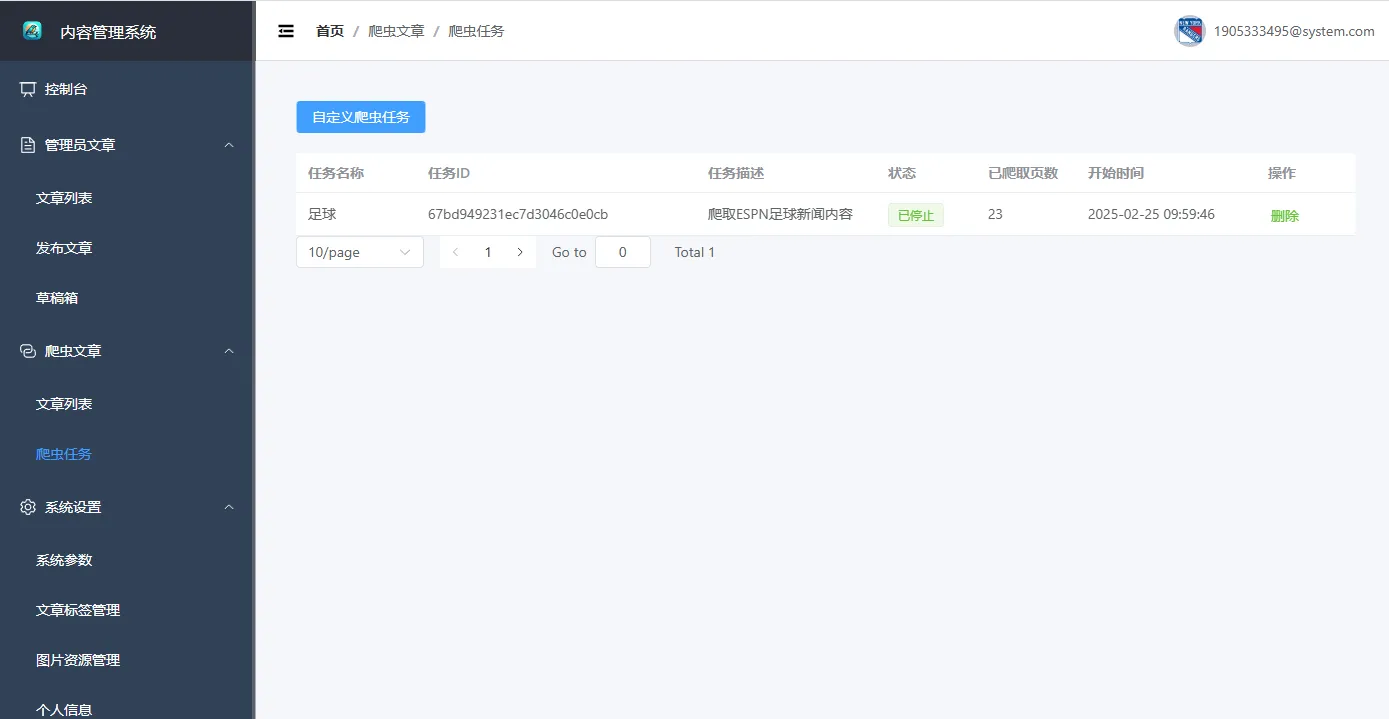
Task: Click the 操作 column header
Action: click(1282, 173)
